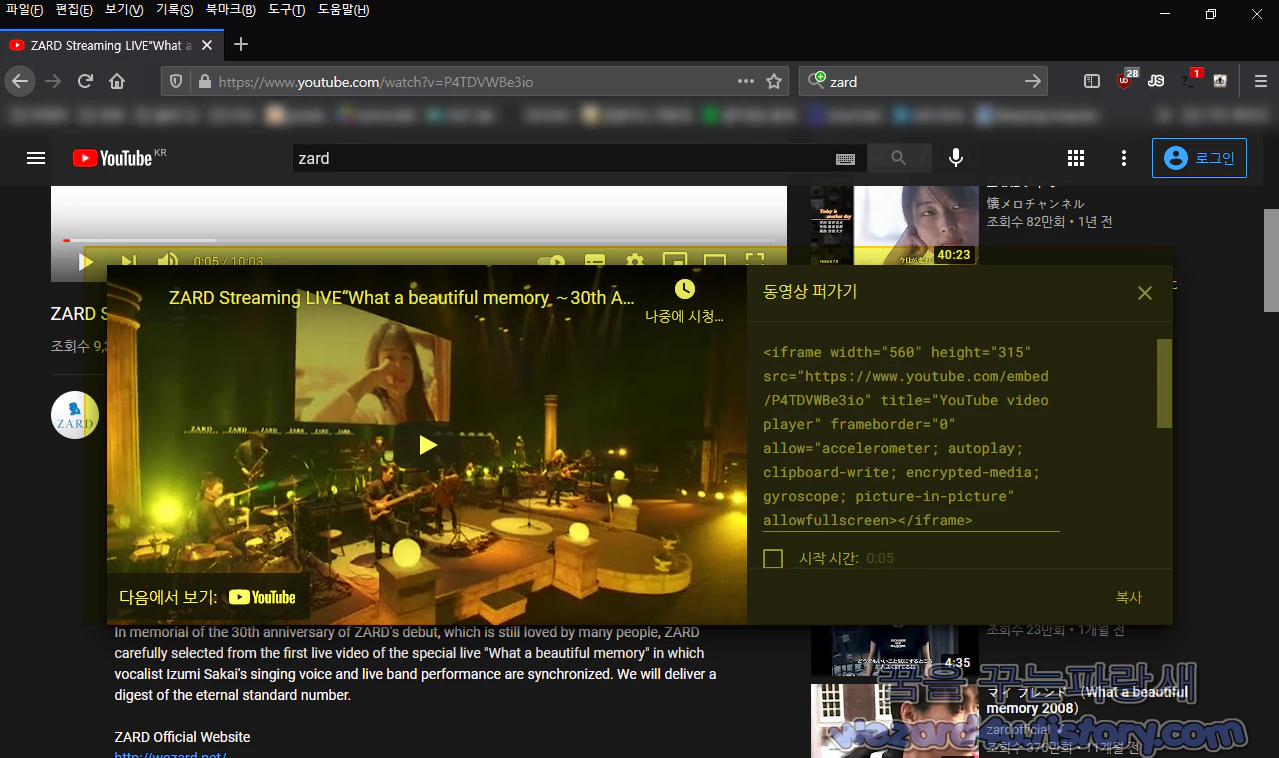Open the File (파일) menu
1279x758 pixels.
[x=24, y=10]
